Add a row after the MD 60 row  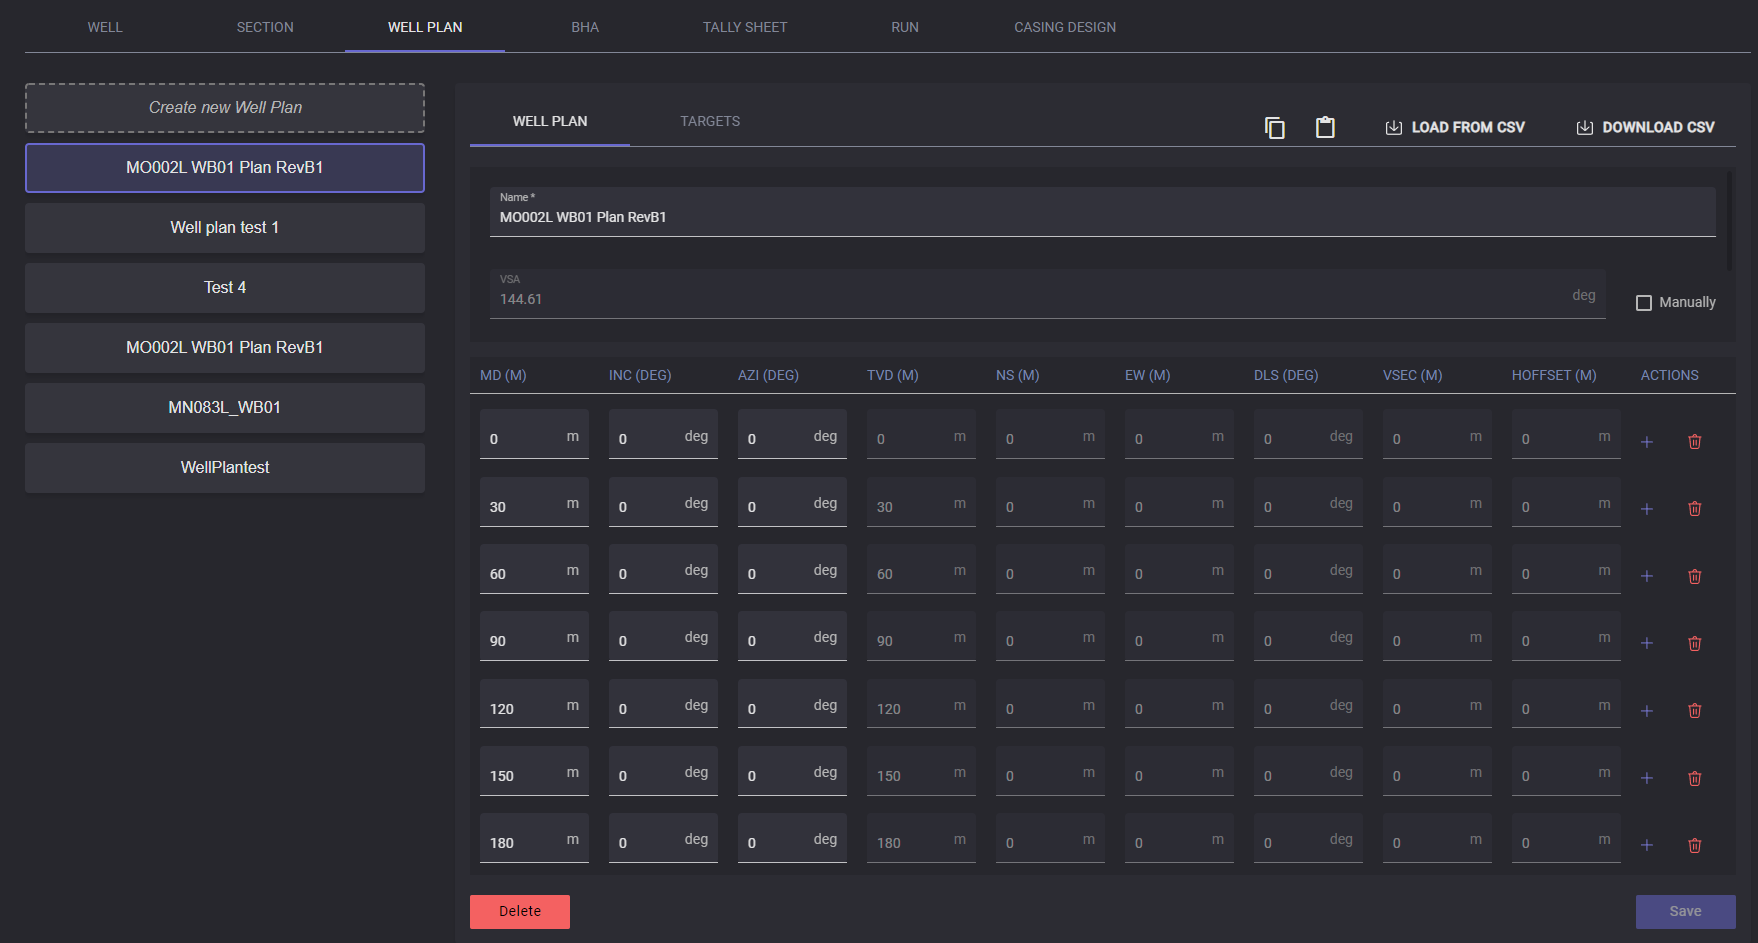[x=1646, y=576]
